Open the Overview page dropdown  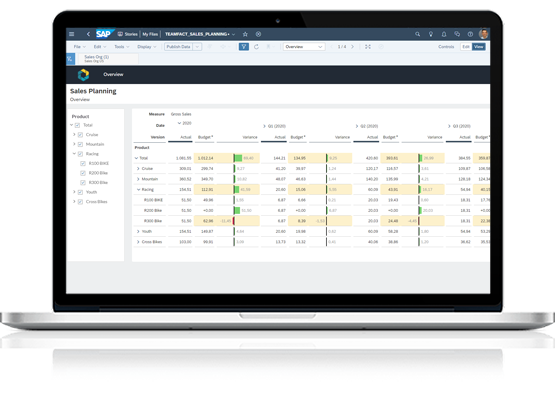pyautogui.click(x=304, y=46)
